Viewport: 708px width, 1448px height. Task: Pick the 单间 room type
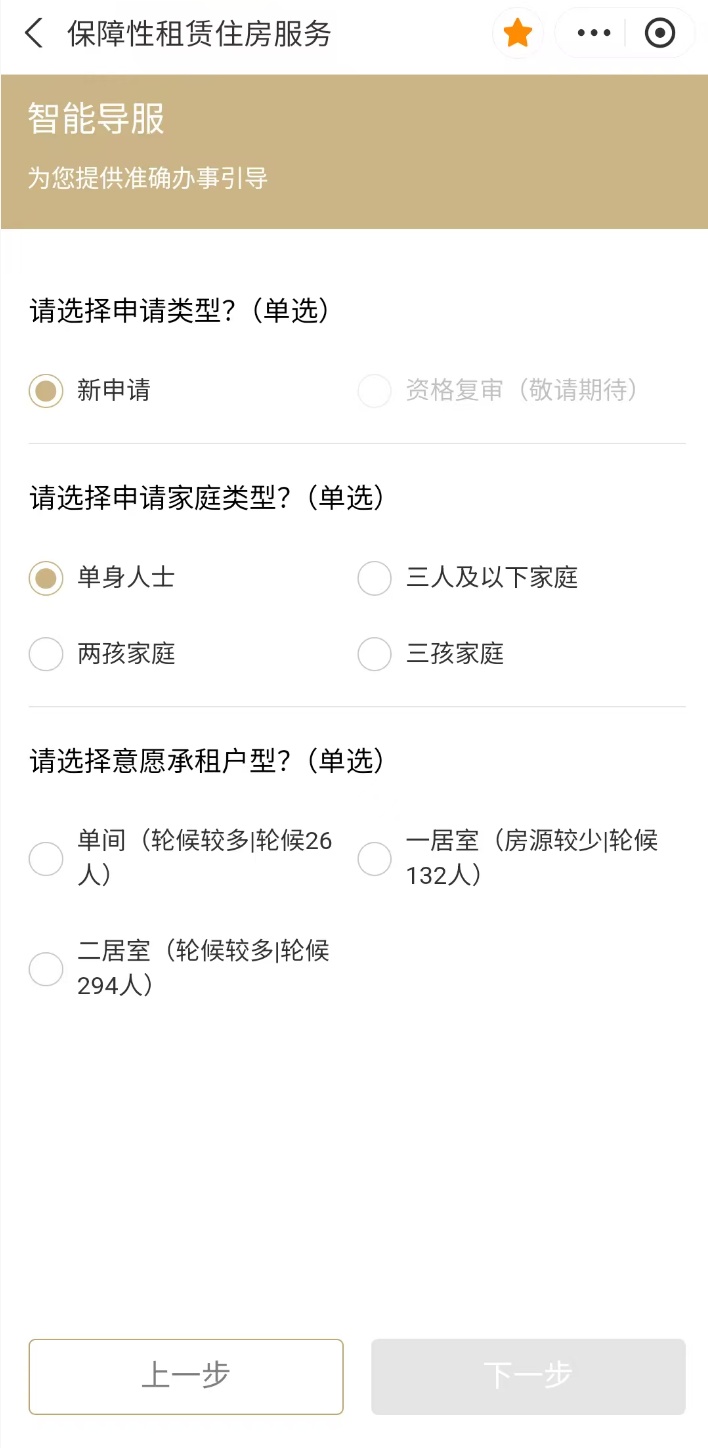pyautogui.click(x=46, y=858)
